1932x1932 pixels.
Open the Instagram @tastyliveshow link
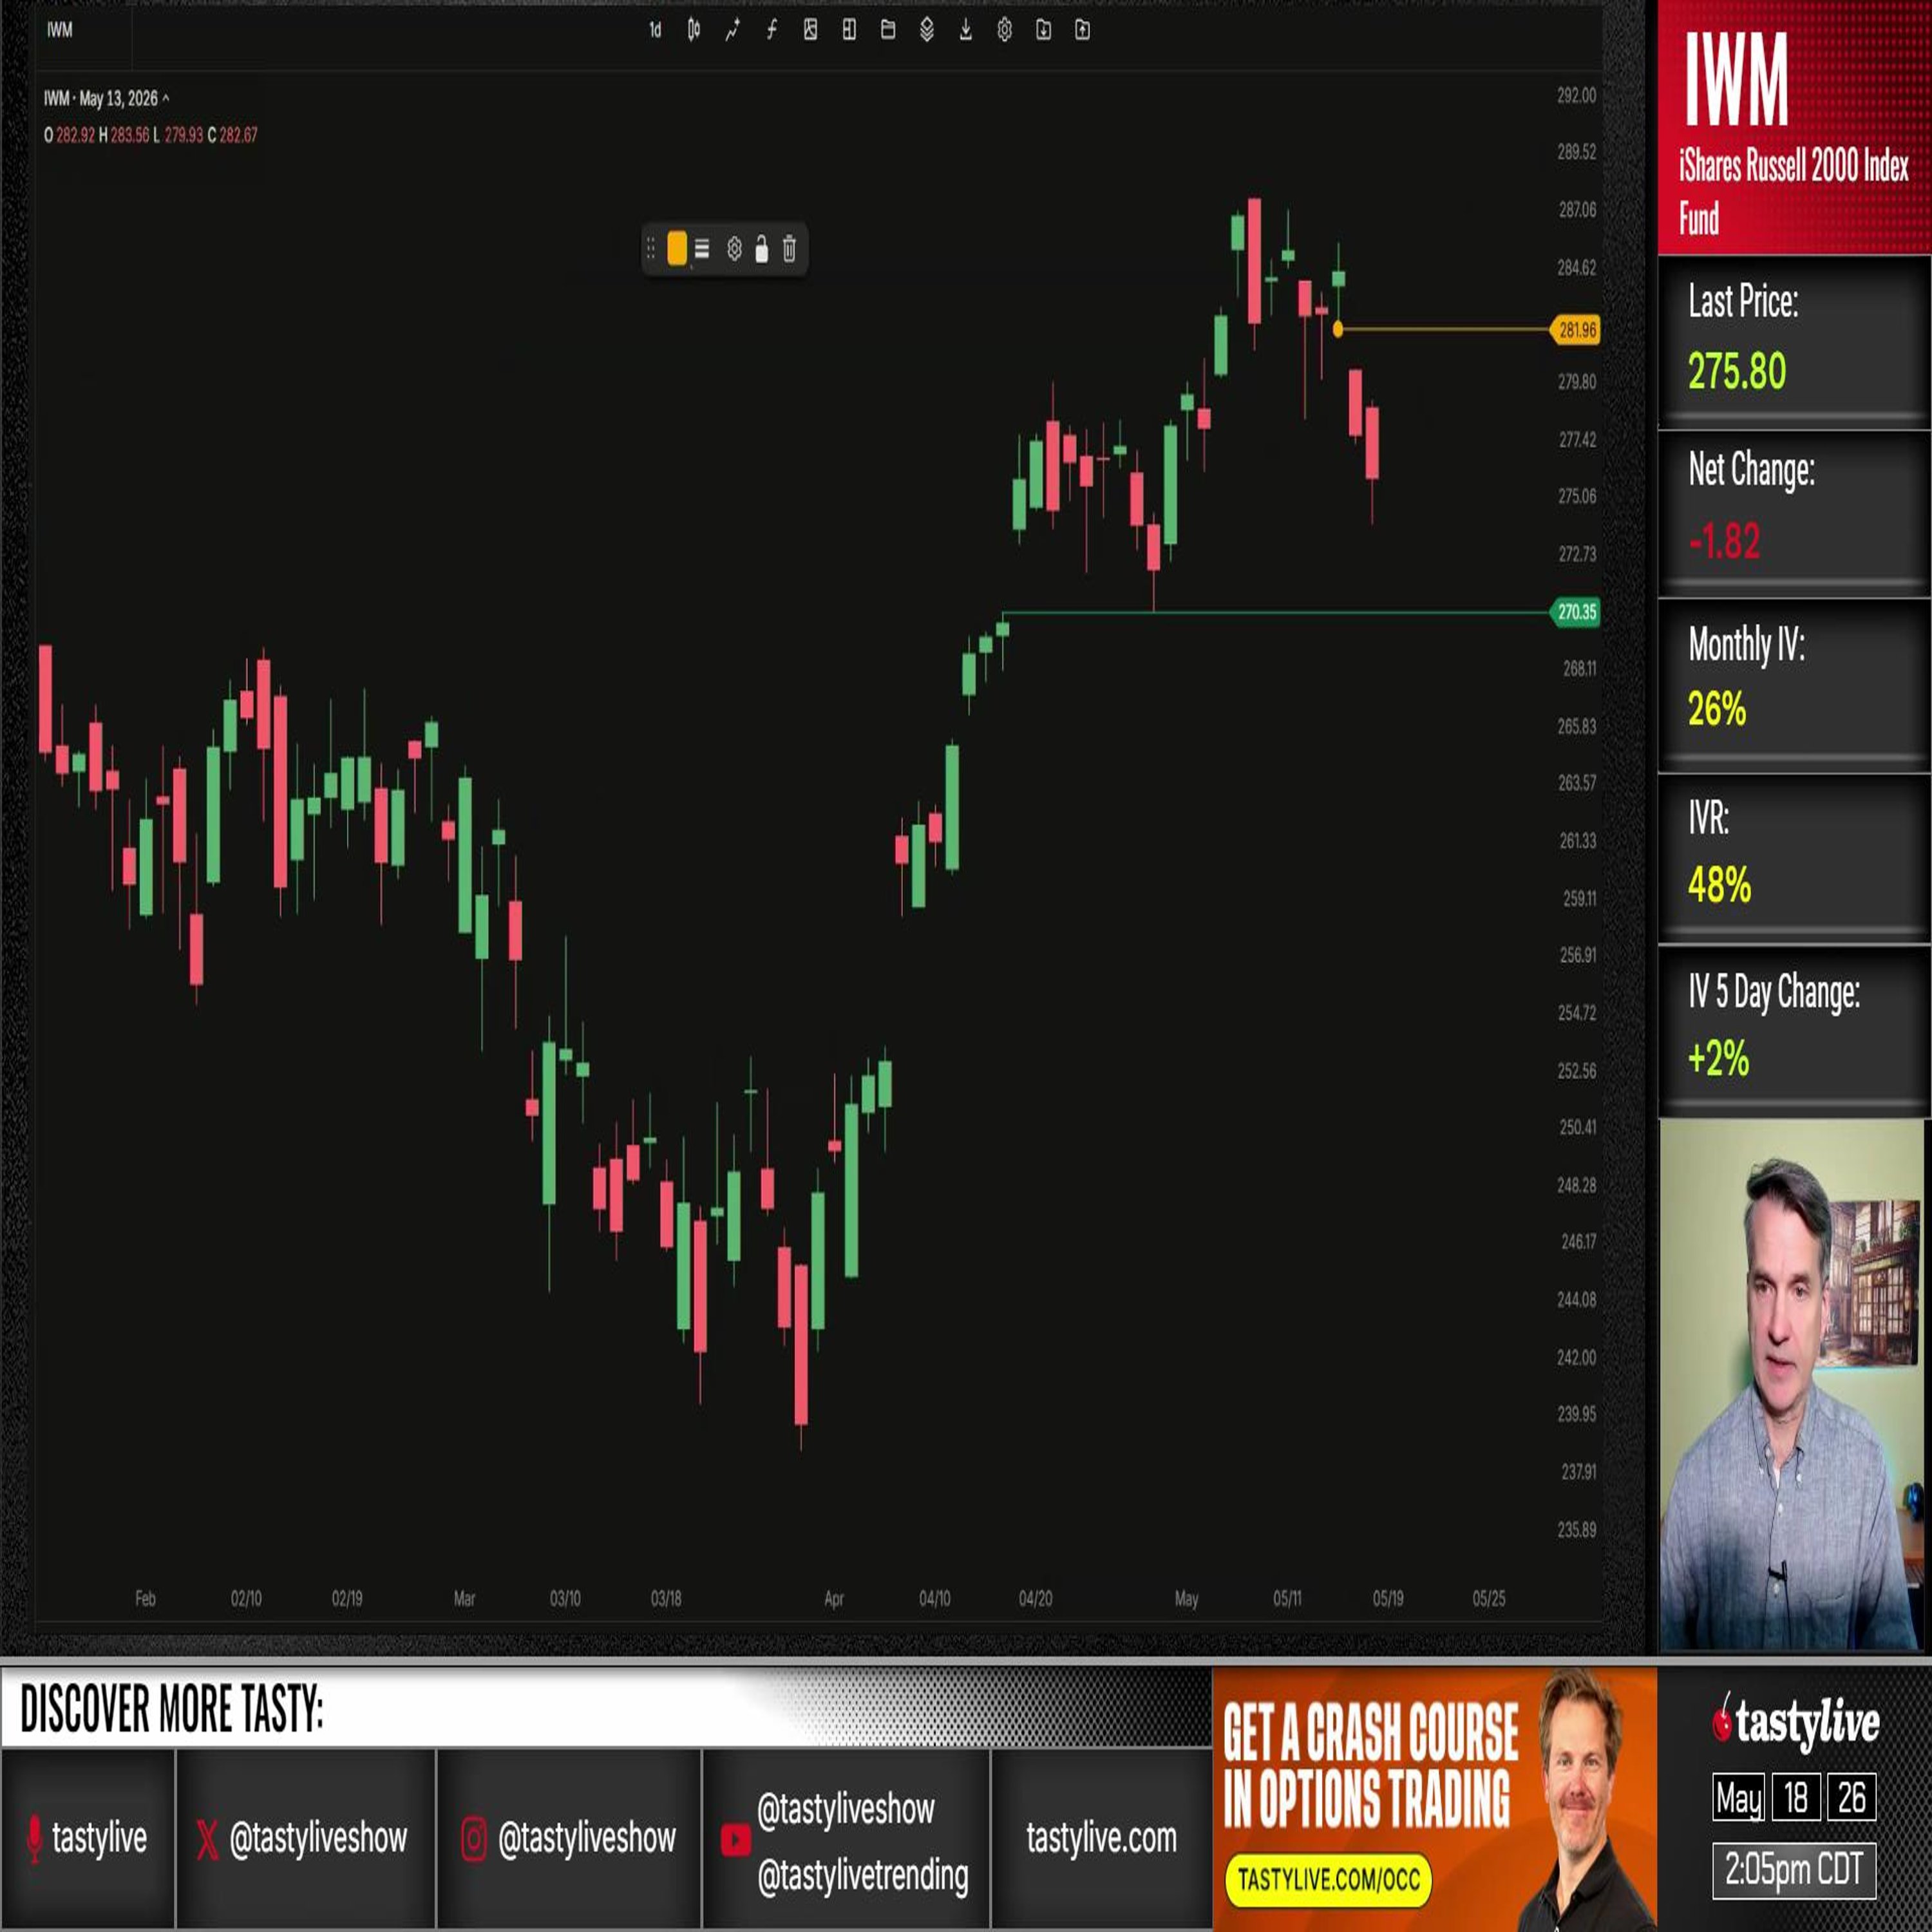[x=568, y=1837]
